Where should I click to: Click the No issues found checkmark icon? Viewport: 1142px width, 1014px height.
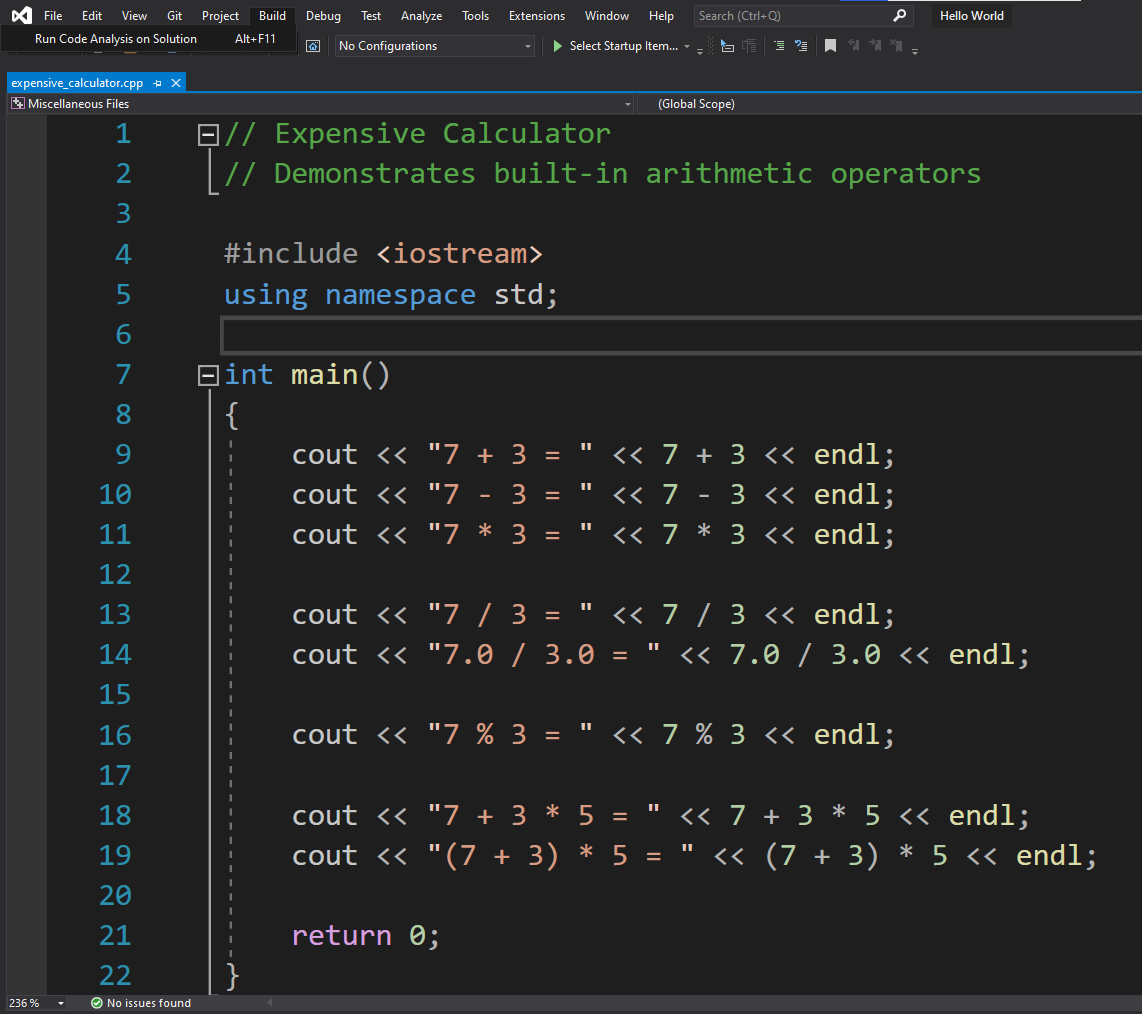96,1003
